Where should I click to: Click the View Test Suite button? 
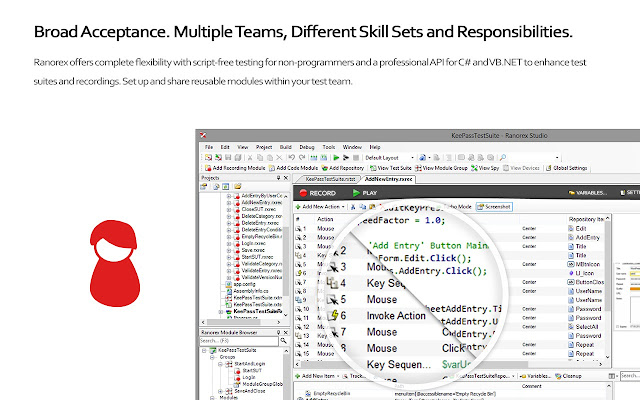pyautogui.click(x=391, y=168)
